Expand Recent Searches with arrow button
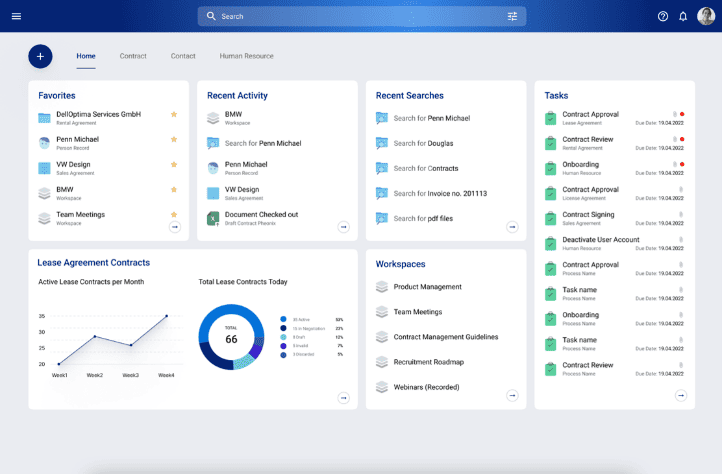Image resolution: width=722 pixels, height=474 pixels. point(512,227)
